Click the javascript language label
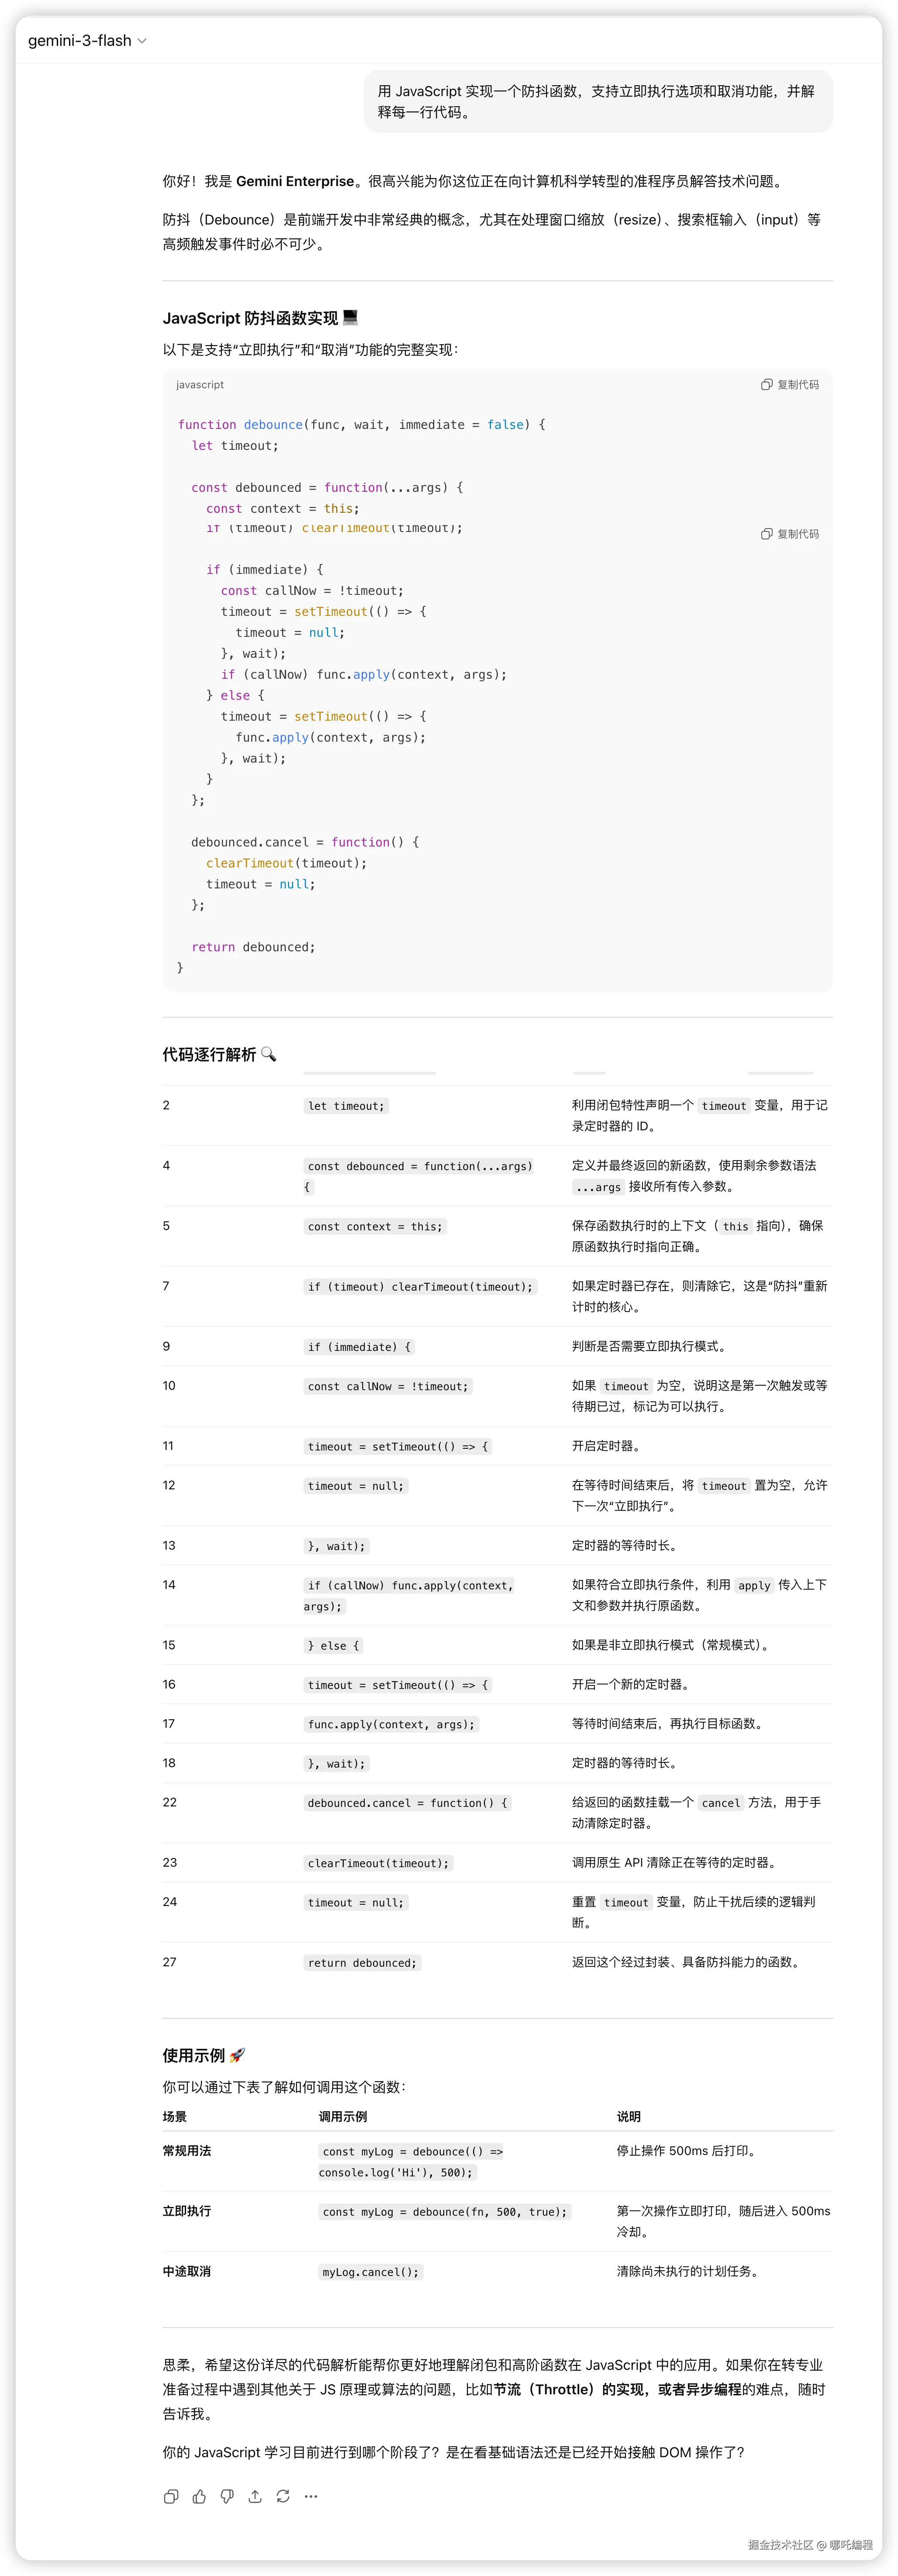Screen dimensions: 898x2576 coord(200,385)
